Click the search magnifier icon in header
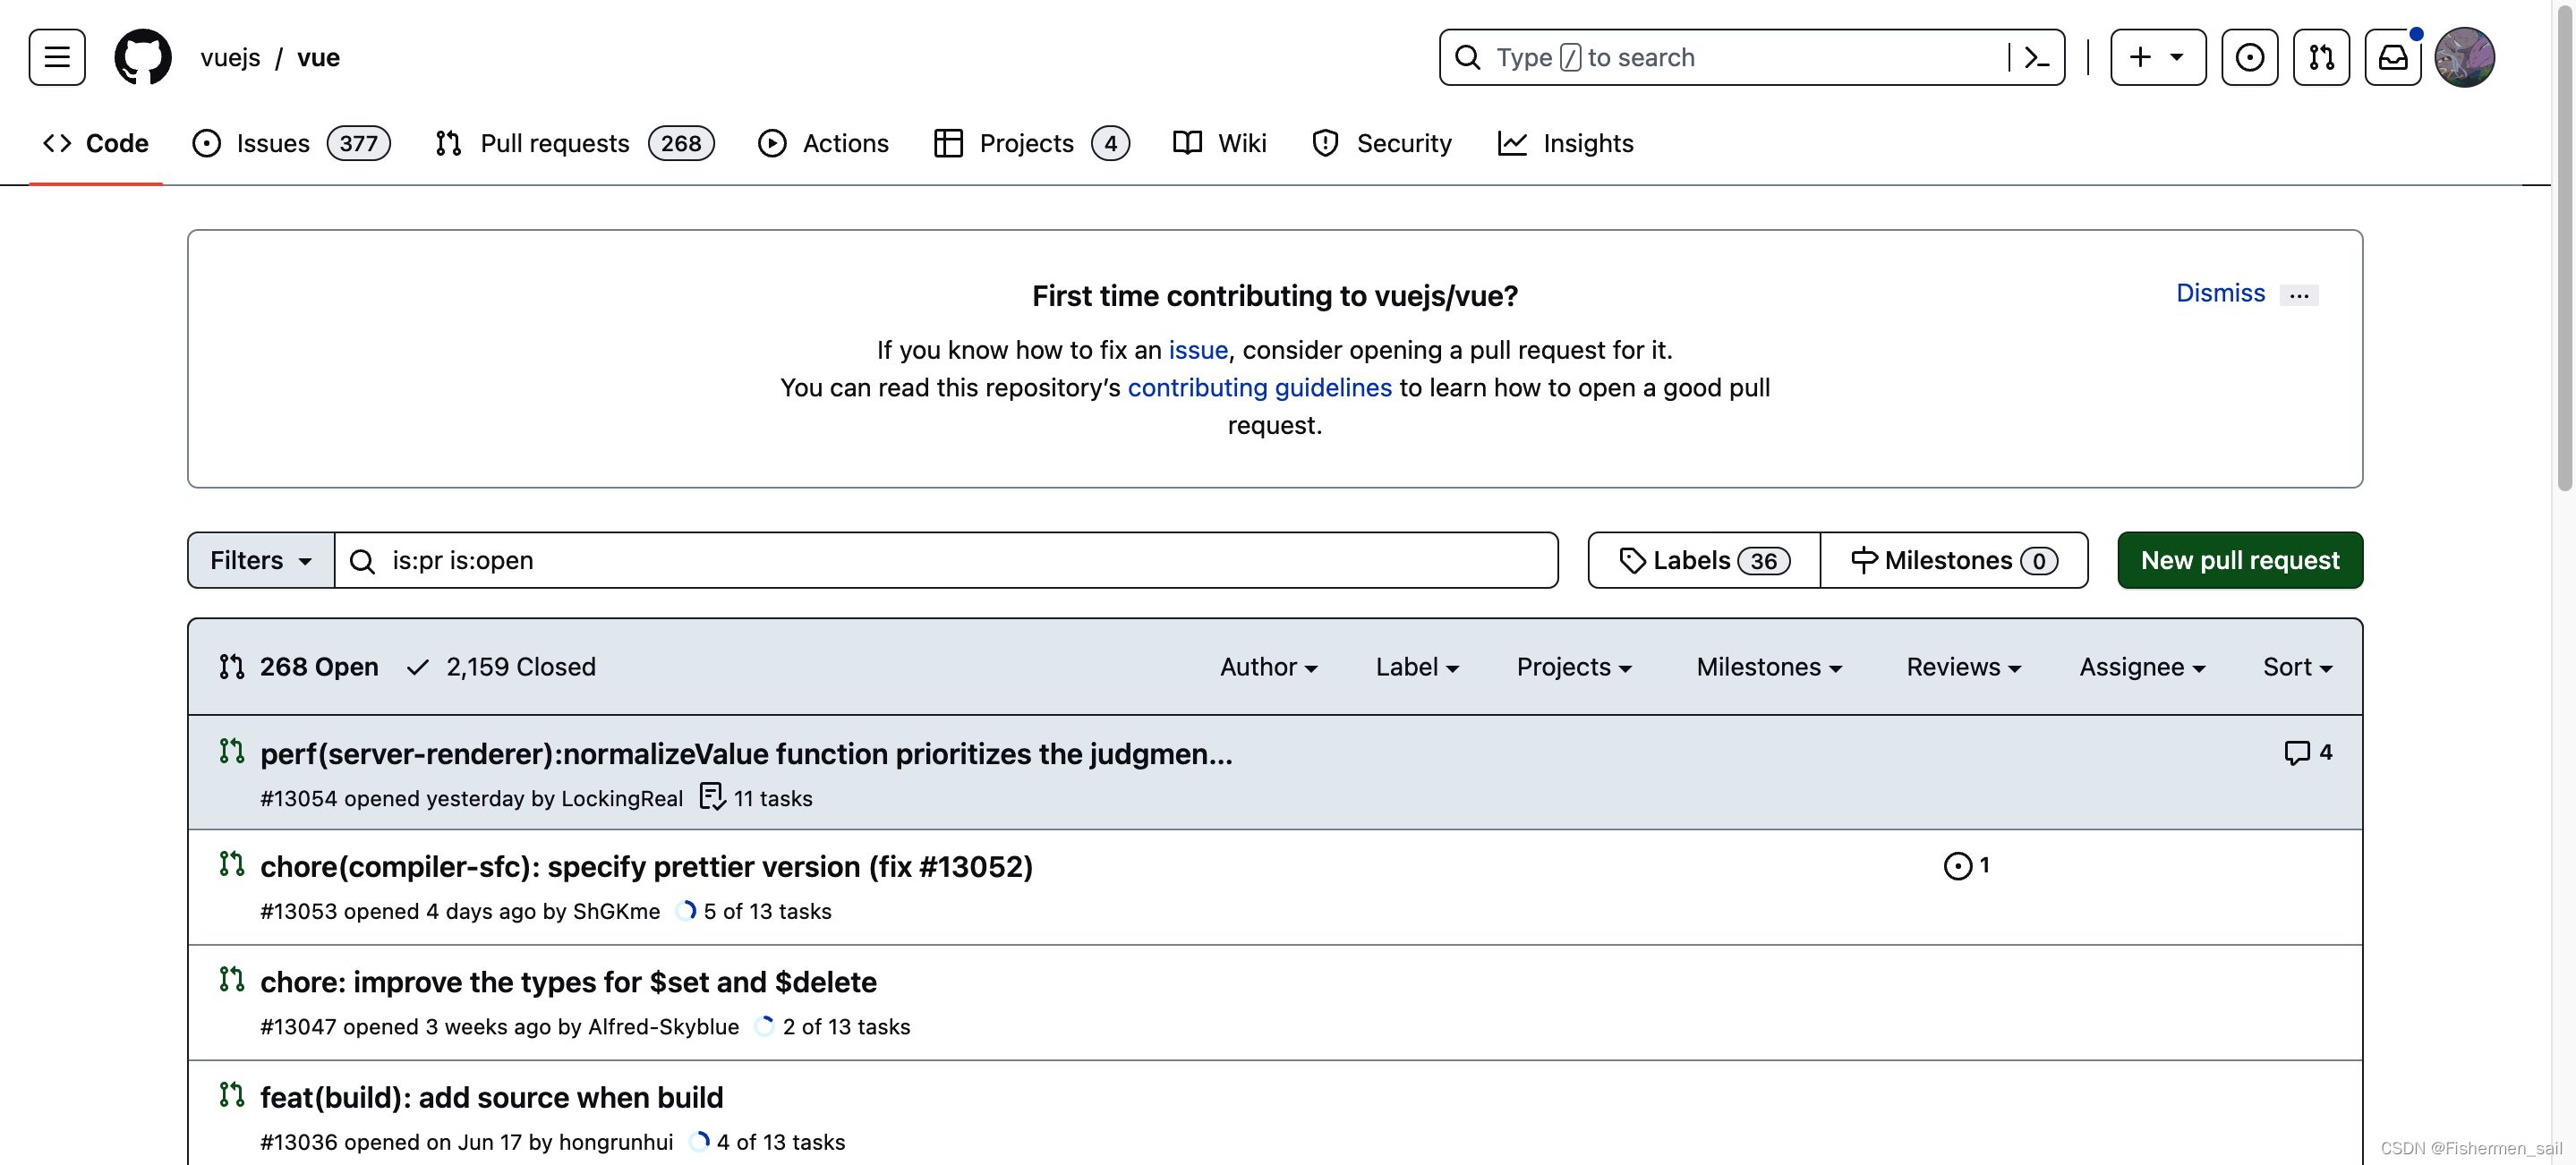The width and height of the screenshot is (2576, 1165). tap(1467, 57)
